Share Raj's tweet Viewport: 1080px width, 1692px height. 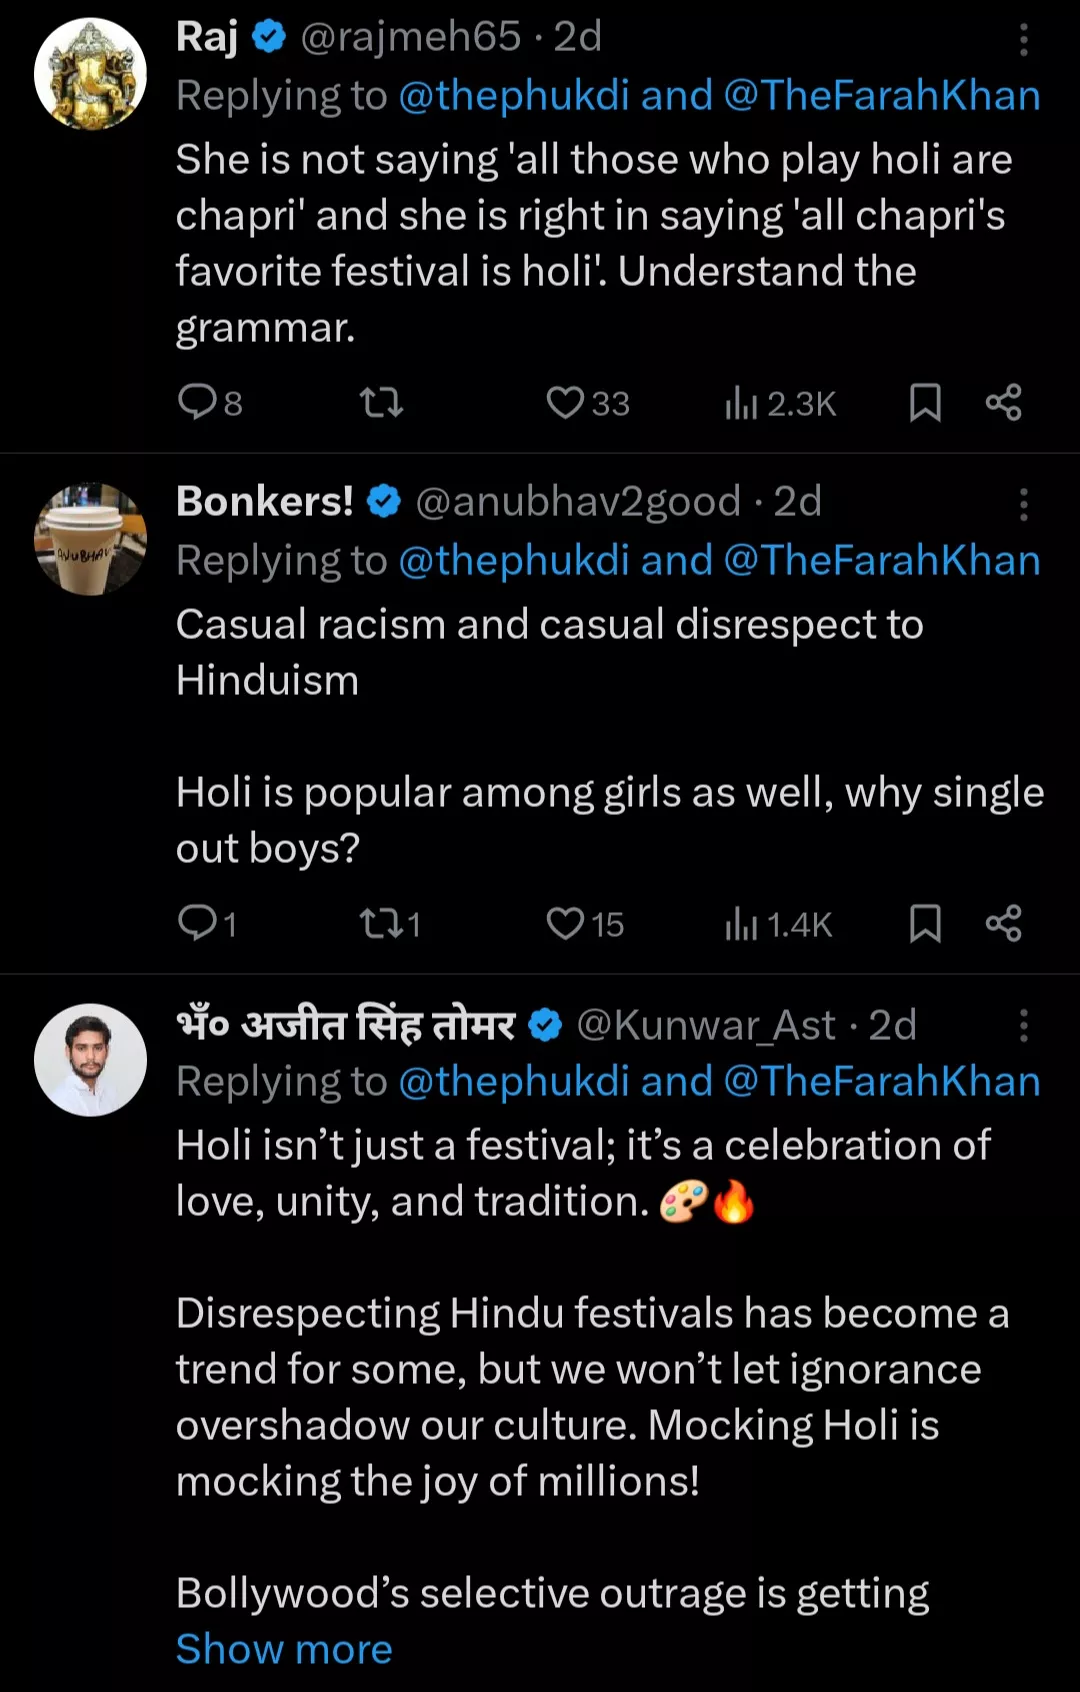(1003, 403)
